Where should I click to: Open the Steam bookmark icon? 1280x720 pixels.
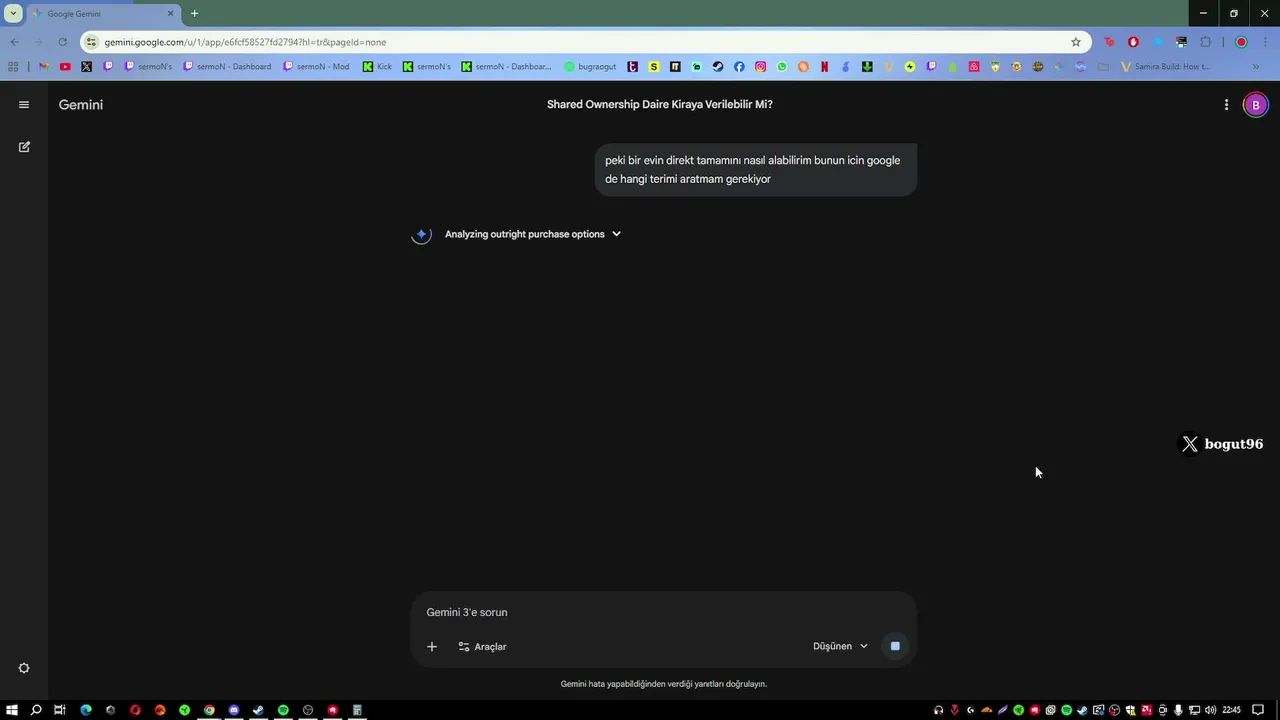(718, 67)
